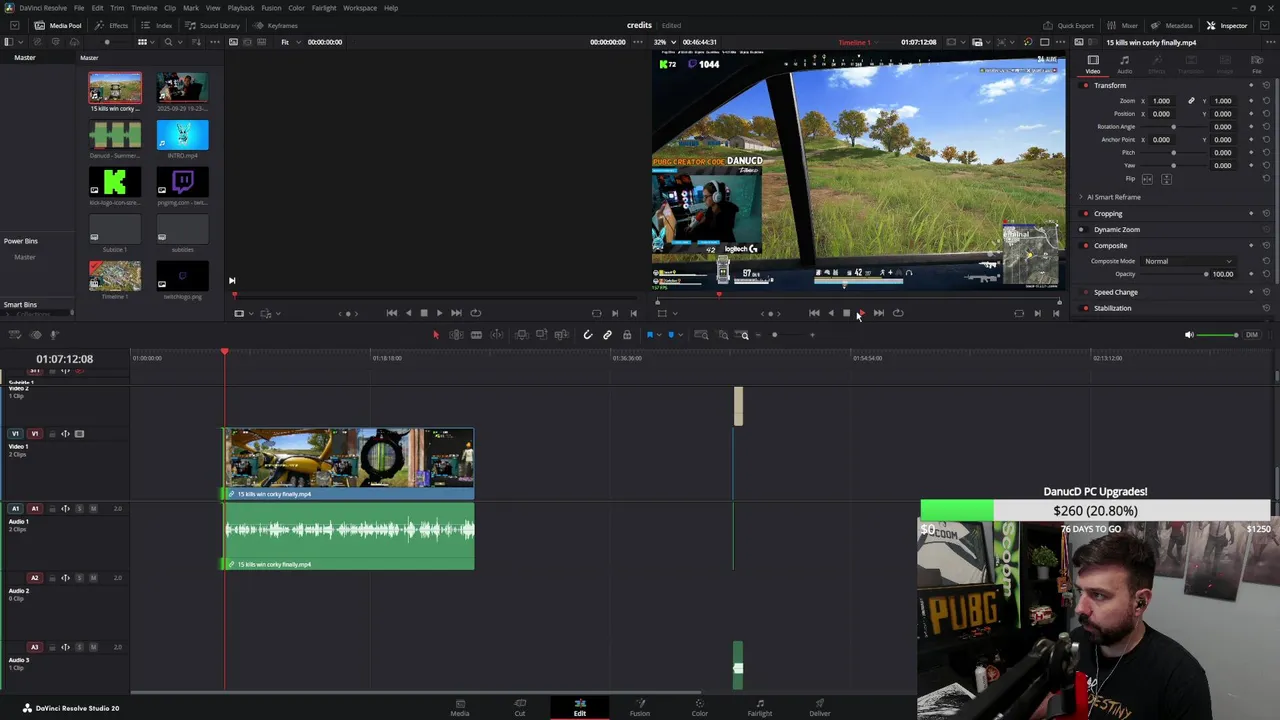
Task: Jump to first frame in timeline viewer
Action: 814,313
